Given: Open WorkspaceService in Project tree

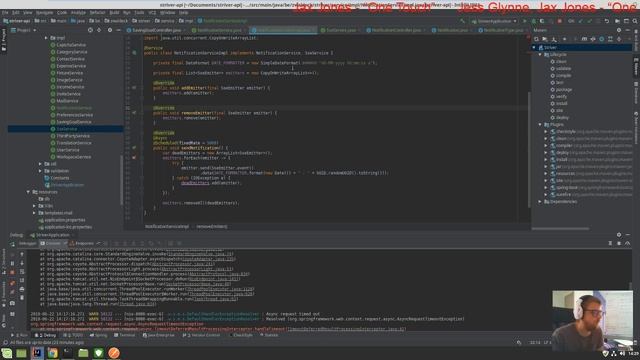Looking at the screenshot, I should [71, 157].
